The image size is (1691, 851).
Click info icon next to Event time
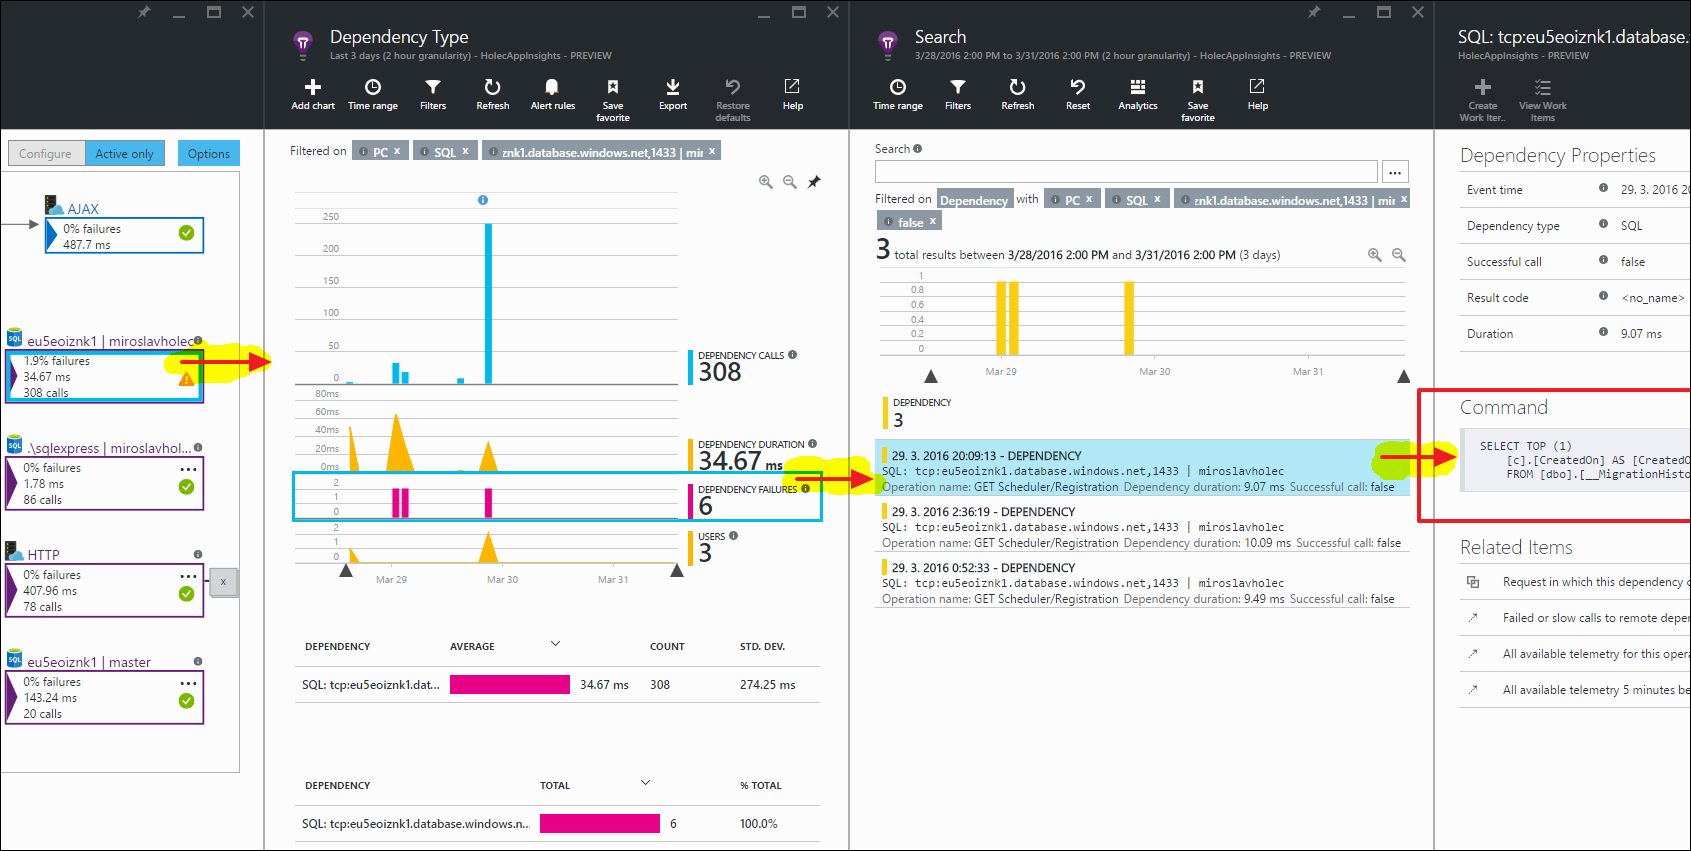click(x=1603, y=188)
